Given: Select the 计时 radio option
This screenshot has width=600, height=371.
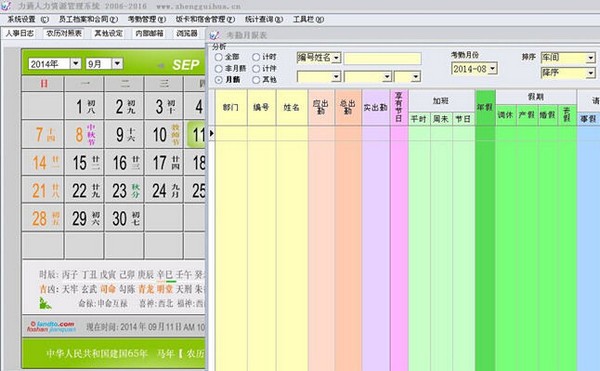Looking at the screenshot, I should pos(256,57).
